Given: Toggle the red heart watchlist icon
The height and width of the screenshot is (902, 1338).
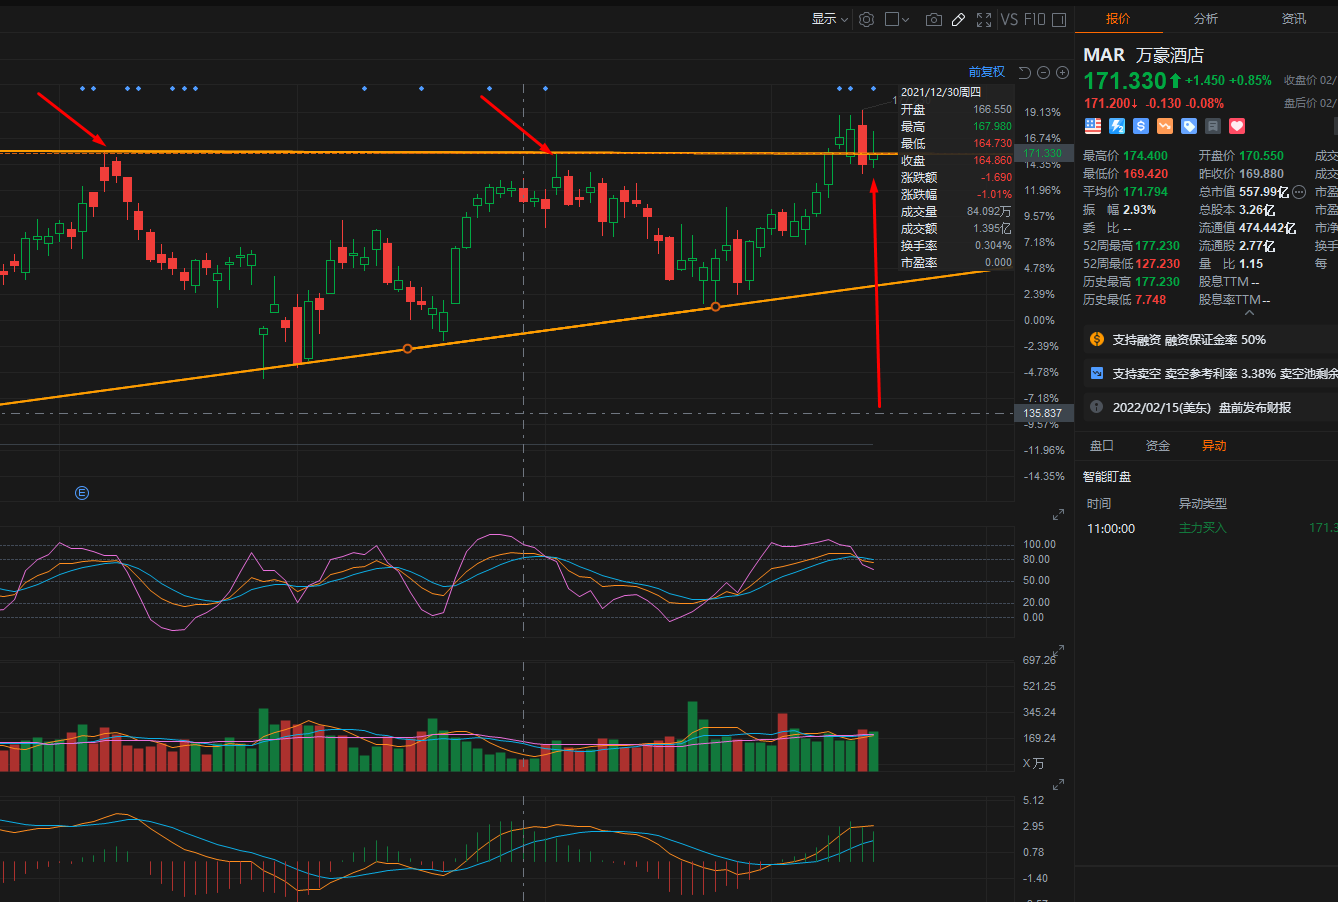Looking at the screenshot, I should [x=1237, y=126].
